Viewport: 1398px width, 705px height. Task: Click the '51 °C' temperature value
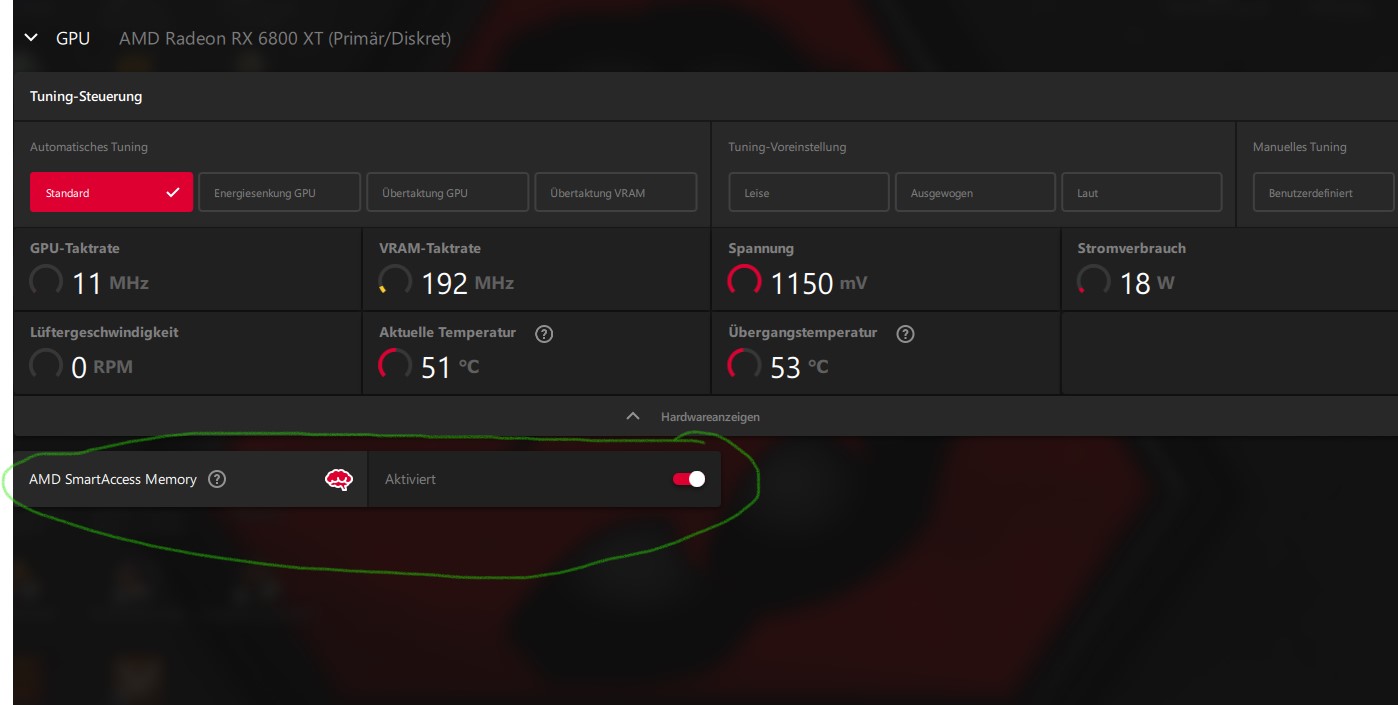pos(450,367)
